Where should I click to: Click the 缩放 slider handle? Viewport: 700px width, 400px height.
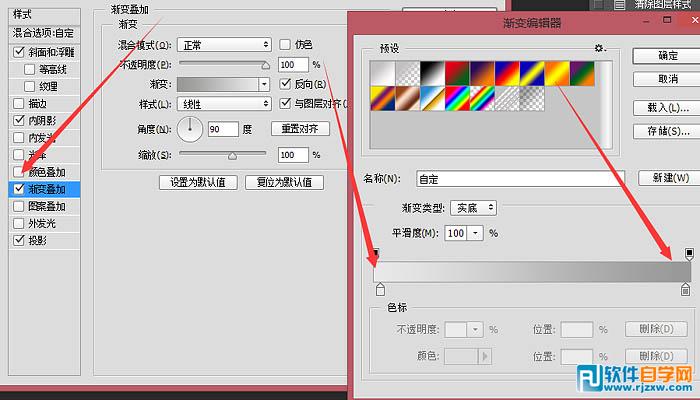coord(232,155)
